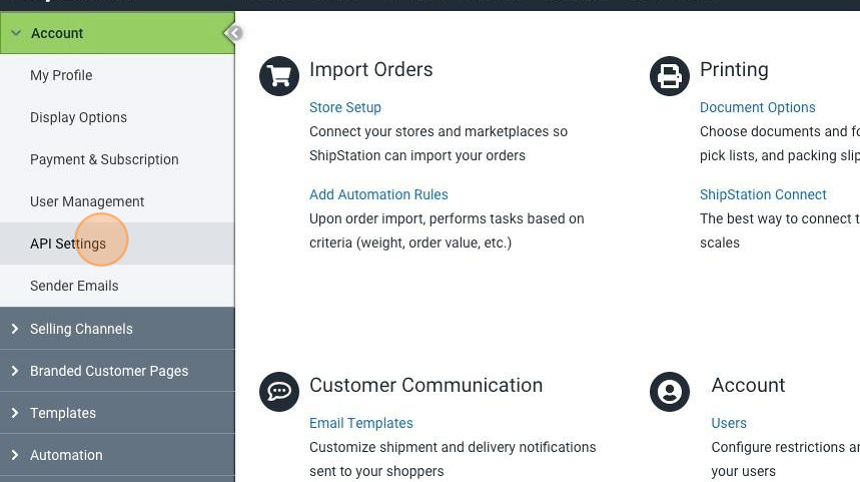The height and width of the screenshot is (482, 860).
Task: Expand the Selling Channels section
Action: point(81,328)
